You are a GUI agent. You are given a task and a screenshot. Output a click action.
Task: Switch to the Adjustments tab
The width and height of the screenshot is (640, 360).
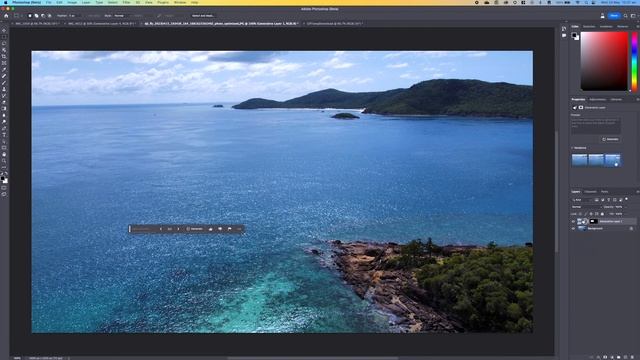pyautogui.click(x=598, y=100)
